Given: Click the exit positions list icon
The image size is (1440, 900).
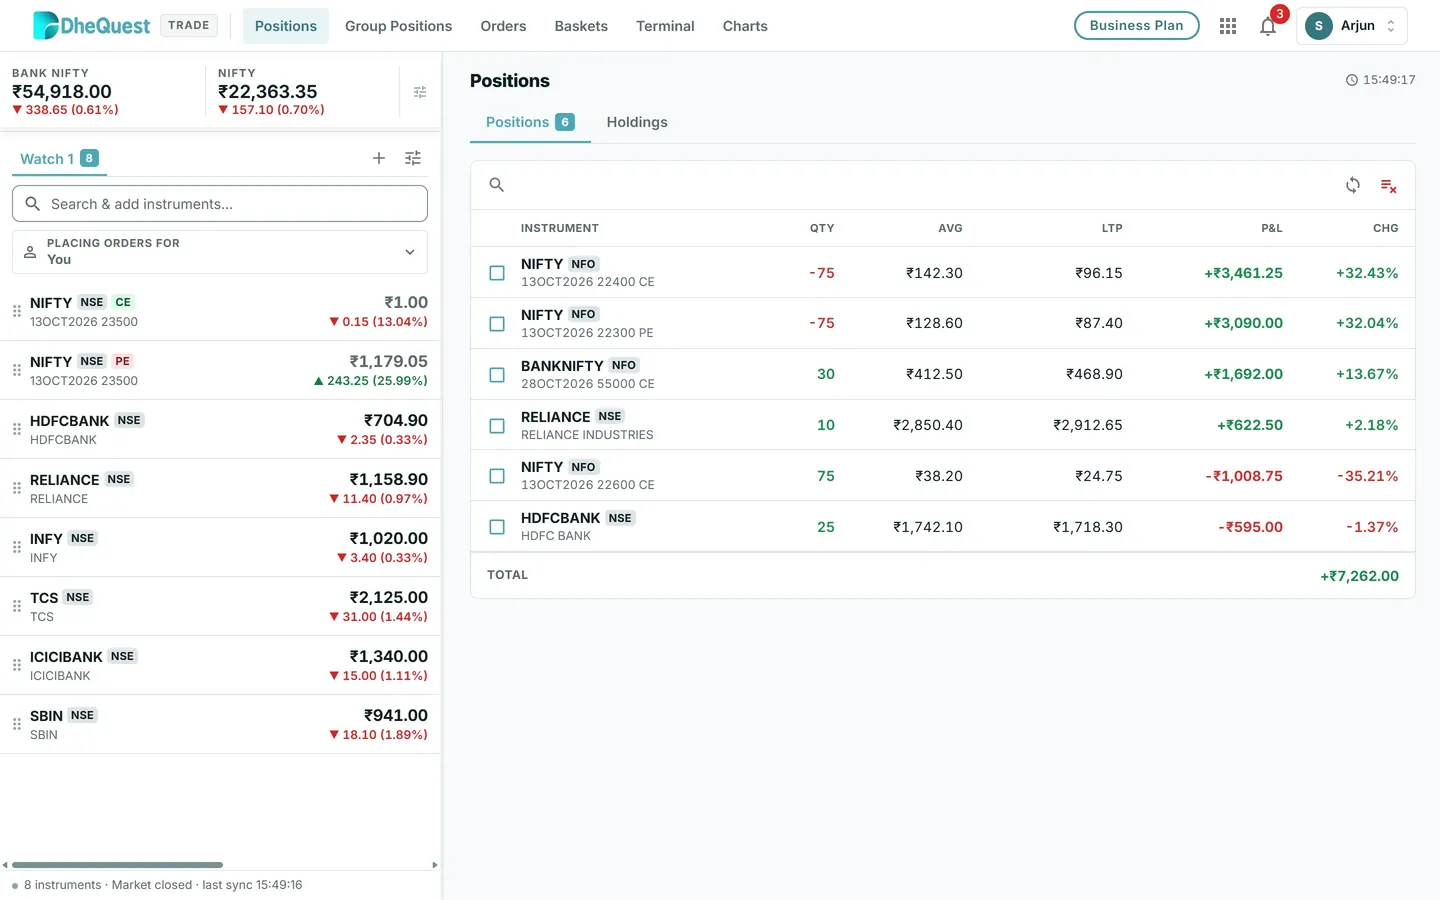Looking at the screenshot, I should tap(1388, 186).
